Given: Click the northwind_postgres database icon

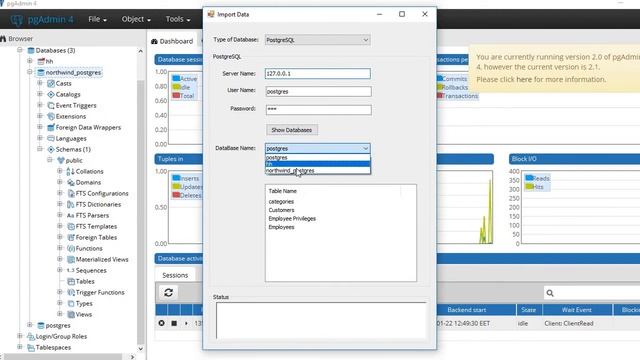Looking at the screenshot, I should click(x=41, y=72).
